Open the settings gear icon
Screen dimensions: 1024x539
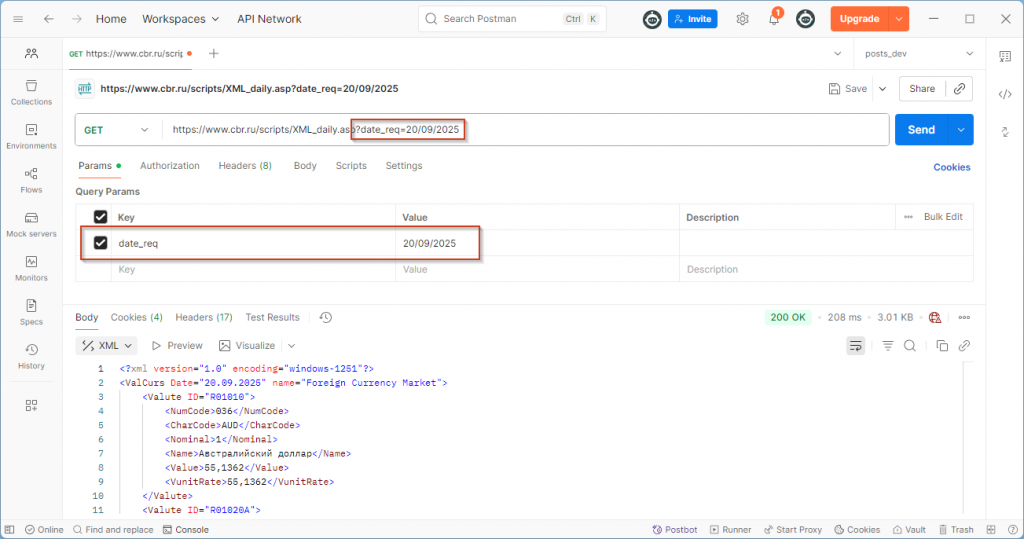click(x=742, y=19)
